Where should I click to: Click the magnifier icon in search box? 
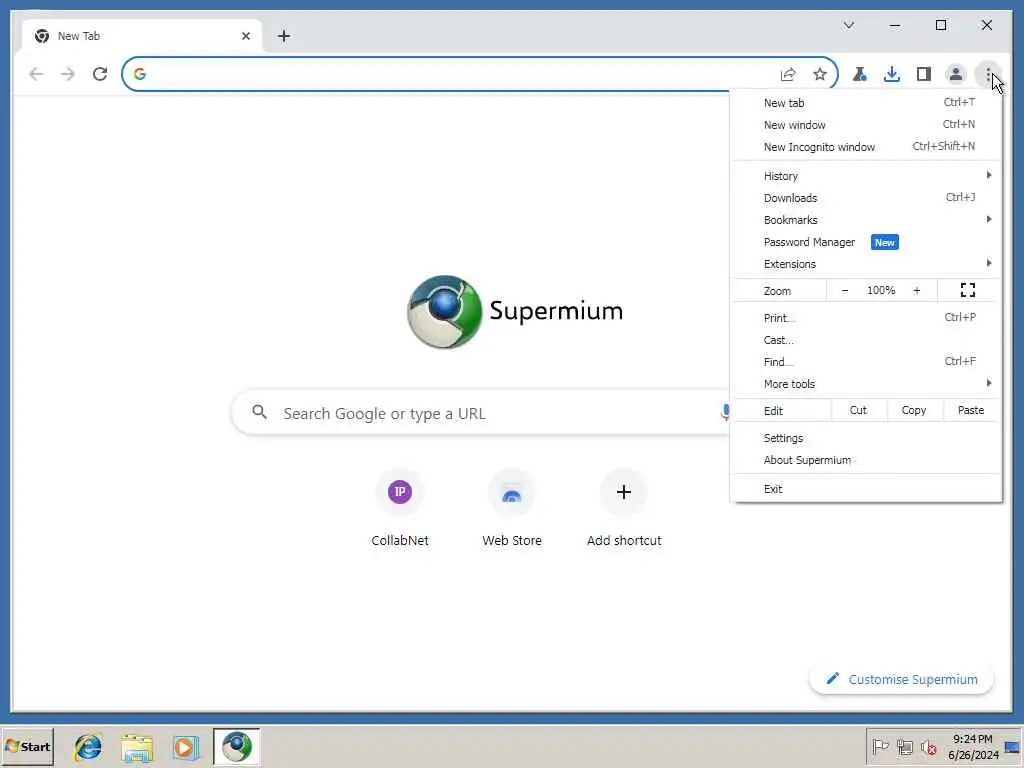[259, 412]
